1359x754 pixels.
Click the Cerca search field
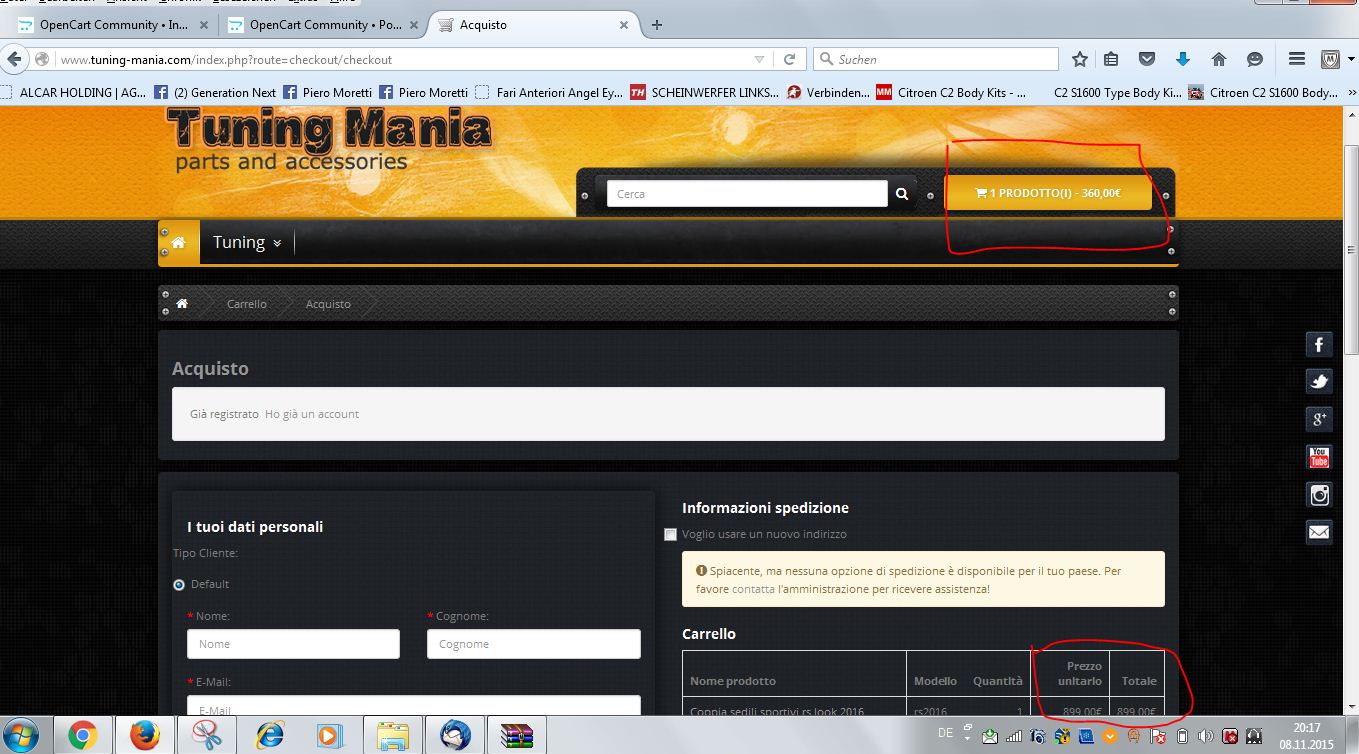pyautogui.click(x=747, y=194)
